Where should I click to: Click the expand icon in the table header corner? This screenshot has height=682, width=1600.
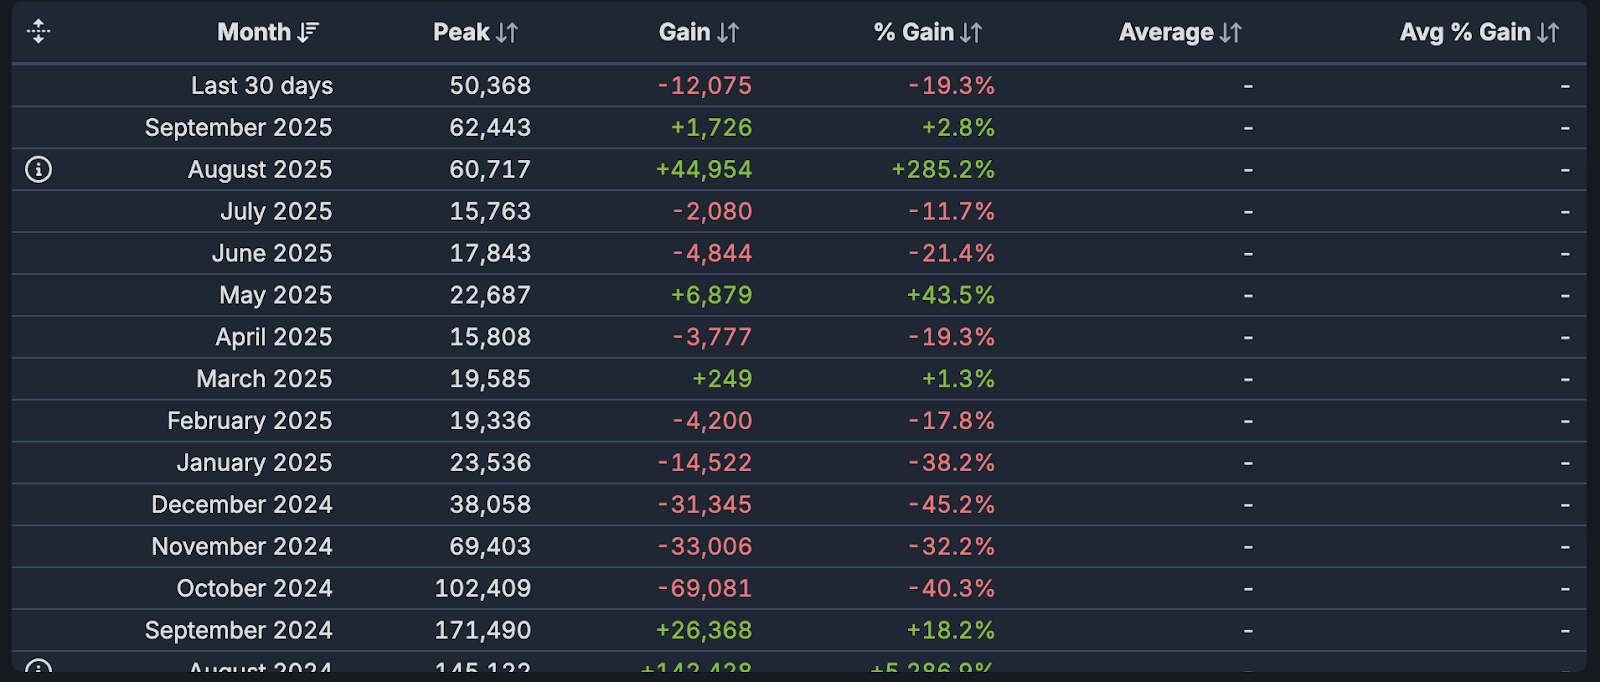pos(38,32)
